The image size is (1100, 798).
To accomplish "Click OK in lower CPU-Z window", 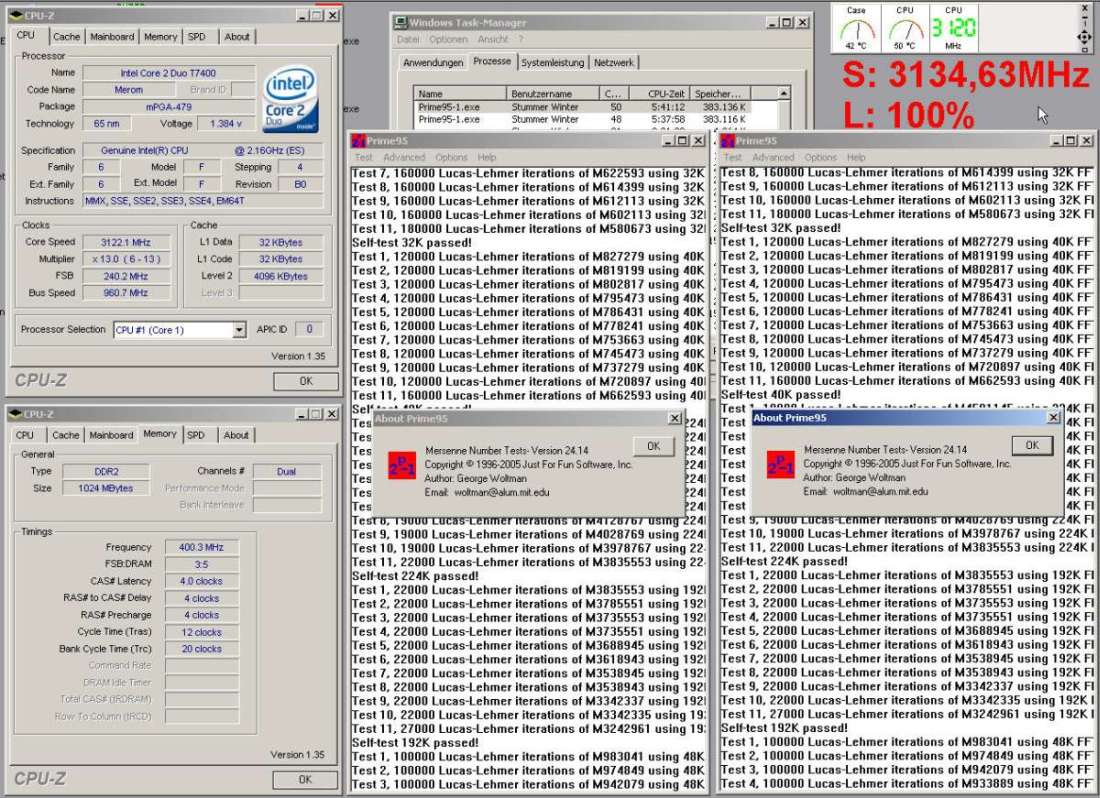I will click(305, 779).
